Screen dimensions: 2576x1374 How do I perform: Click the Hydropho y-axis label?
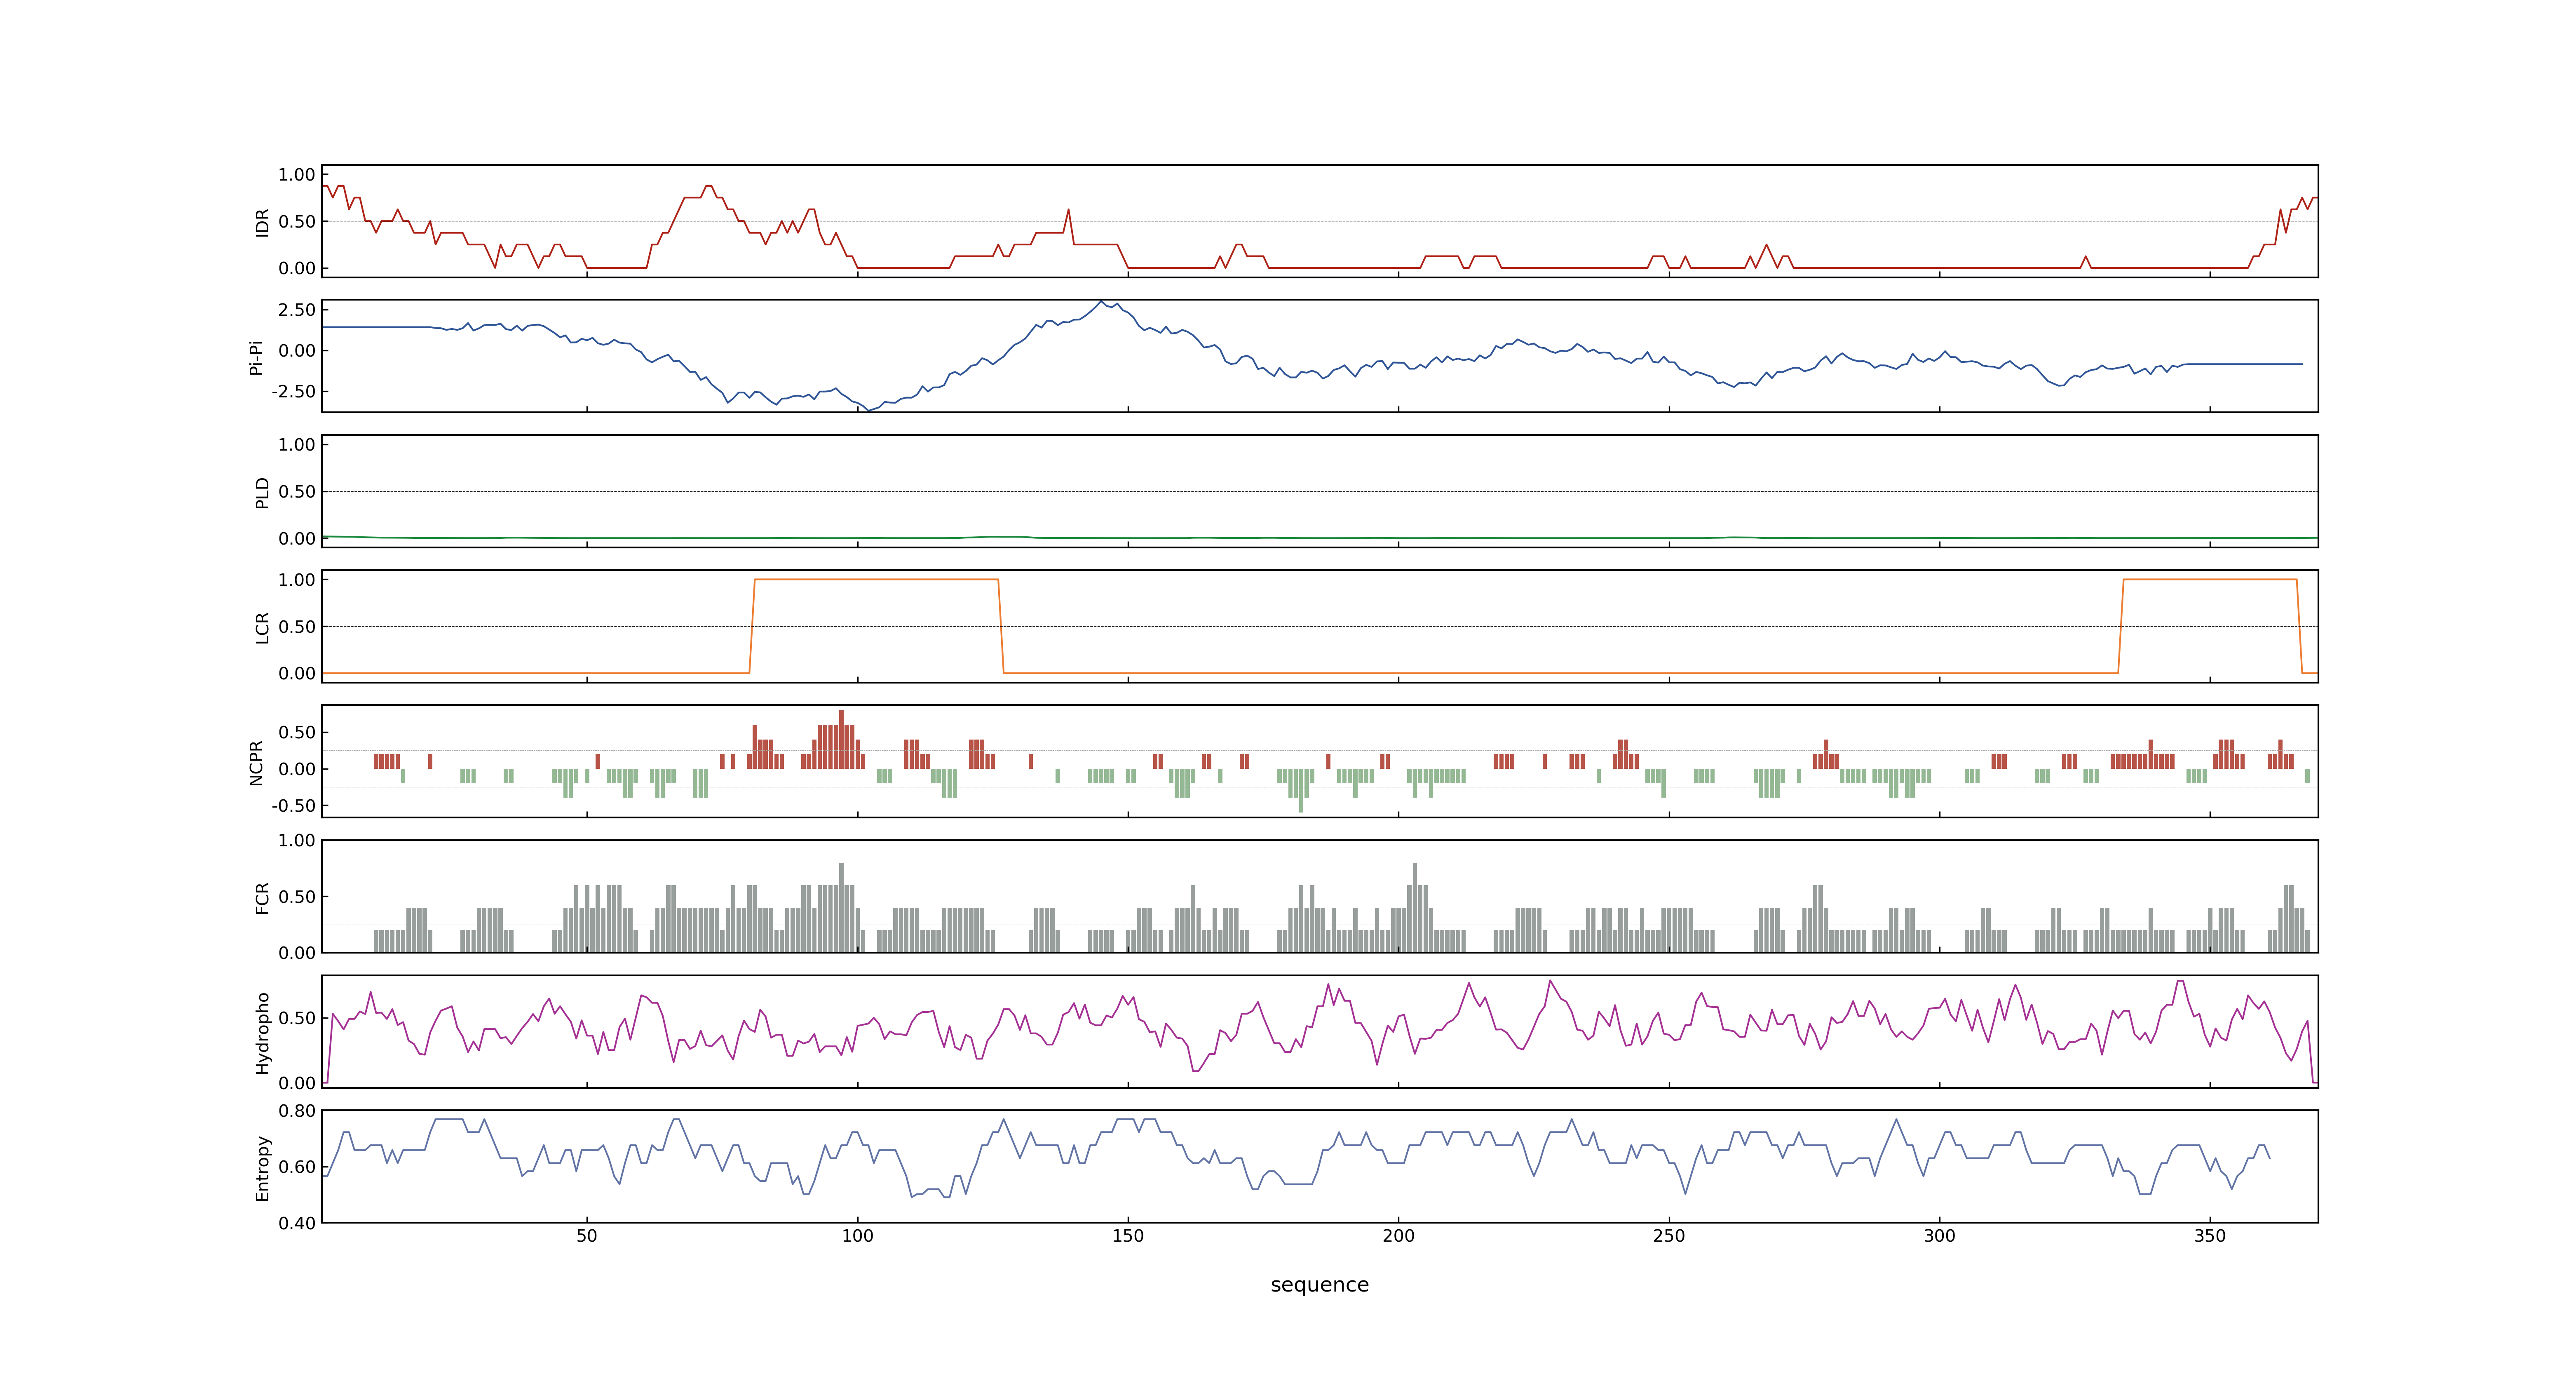[262, 1033]
